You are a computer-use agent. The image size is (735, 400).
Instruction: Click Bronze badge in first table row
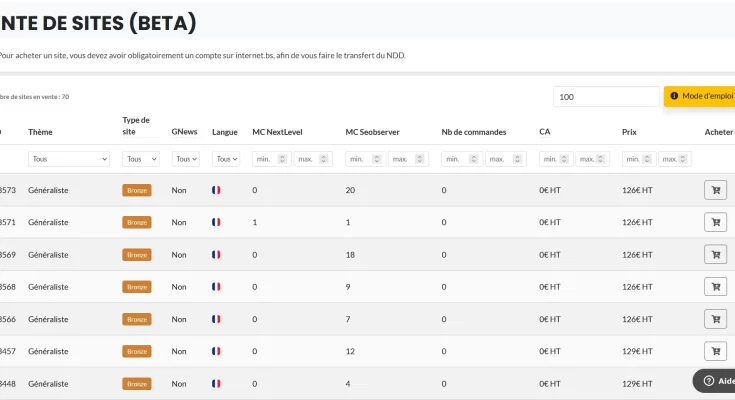click(137, 190)
